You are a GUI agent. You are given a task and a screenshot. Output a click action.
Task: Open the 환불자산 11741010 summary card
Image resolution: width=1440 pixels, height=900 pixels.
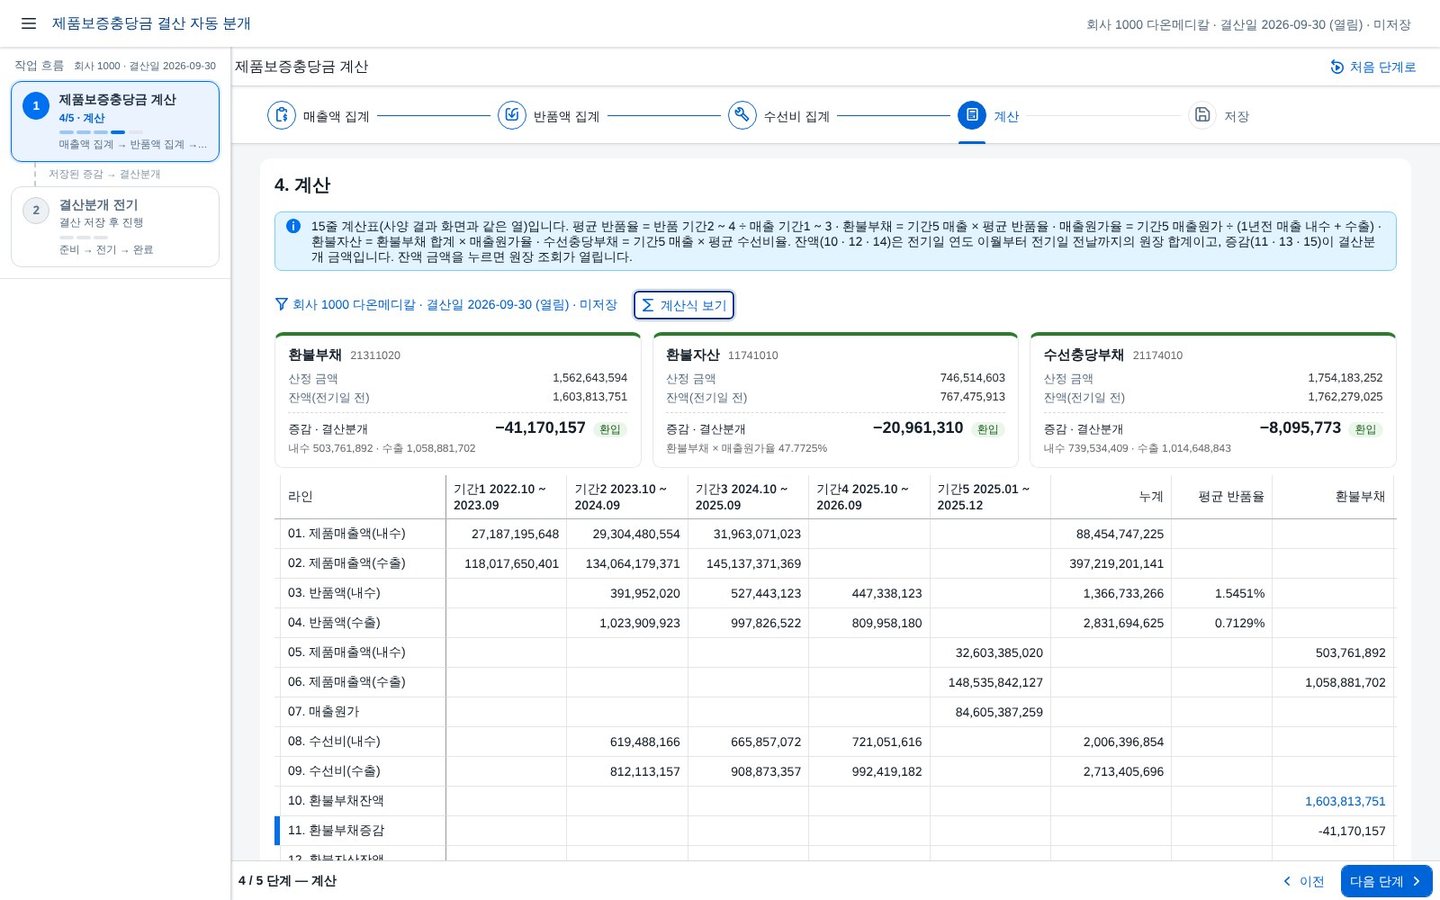[835, 399]
